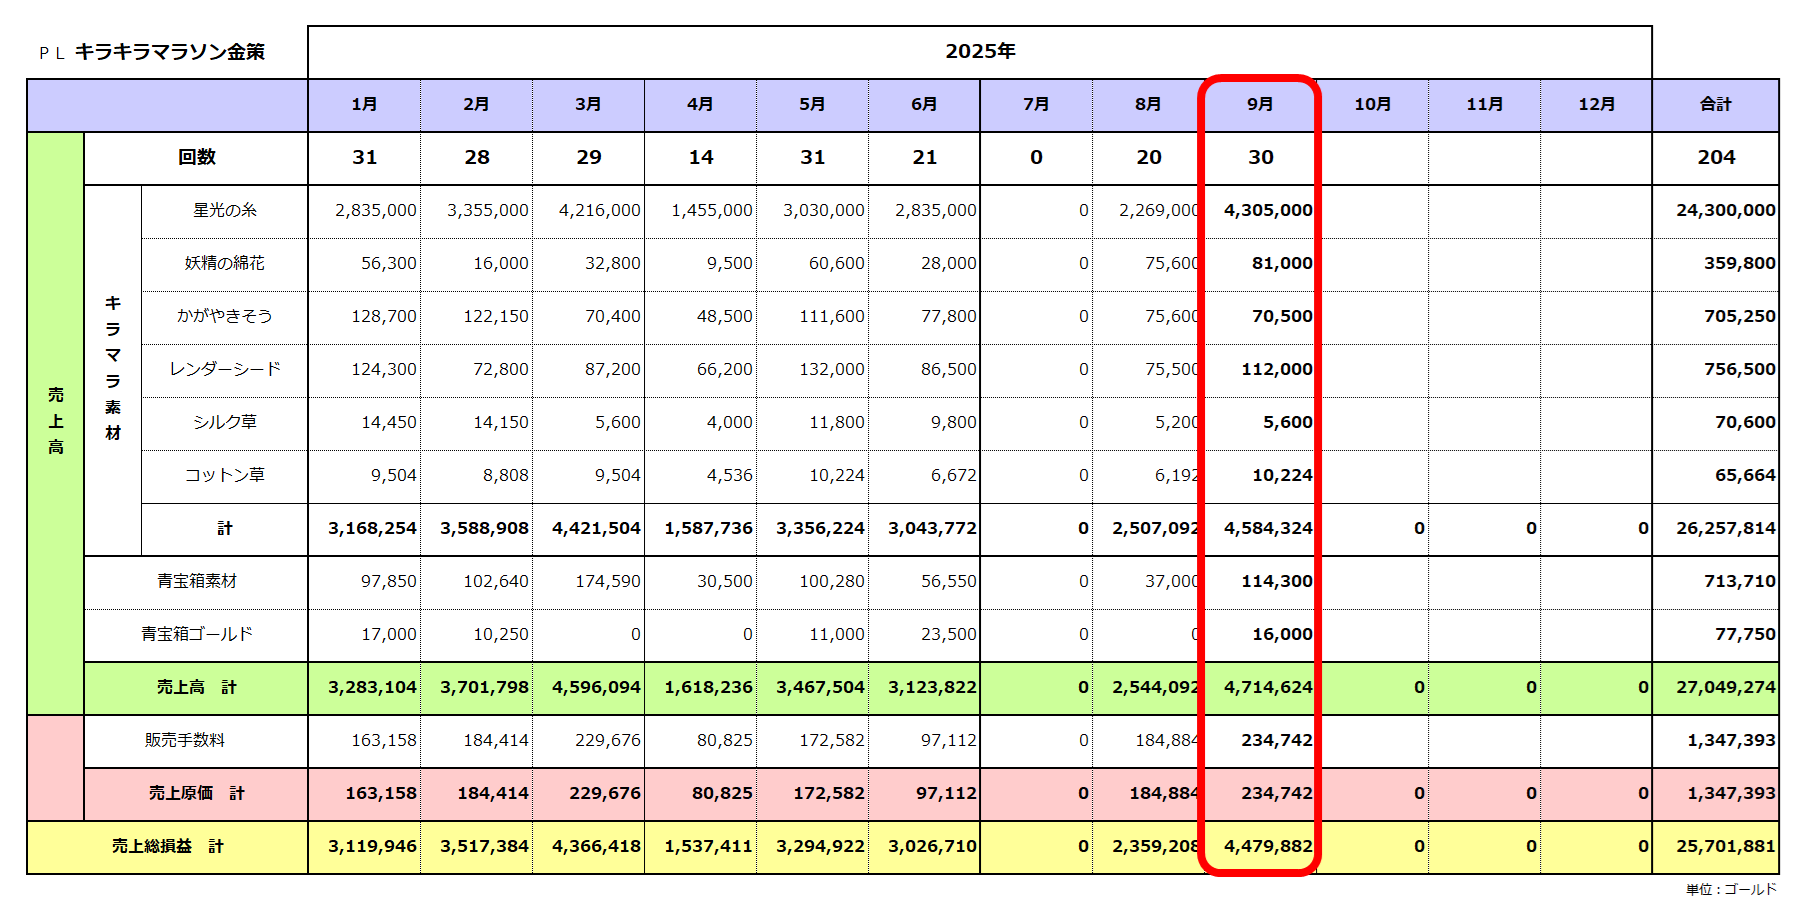1807x921 pixels.
Task: Select the 合計 column header cell
Action: point(1715,104)
